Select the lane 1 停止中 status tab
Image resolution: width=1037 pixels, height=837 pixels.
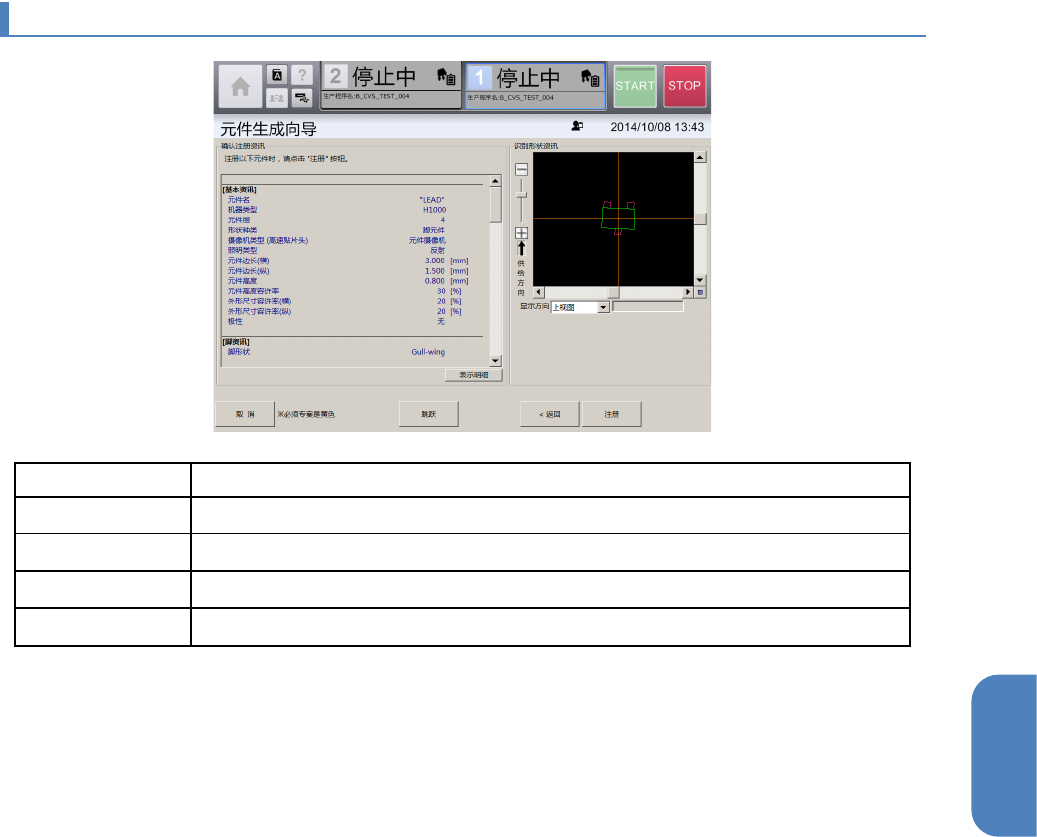pos(535,86)
